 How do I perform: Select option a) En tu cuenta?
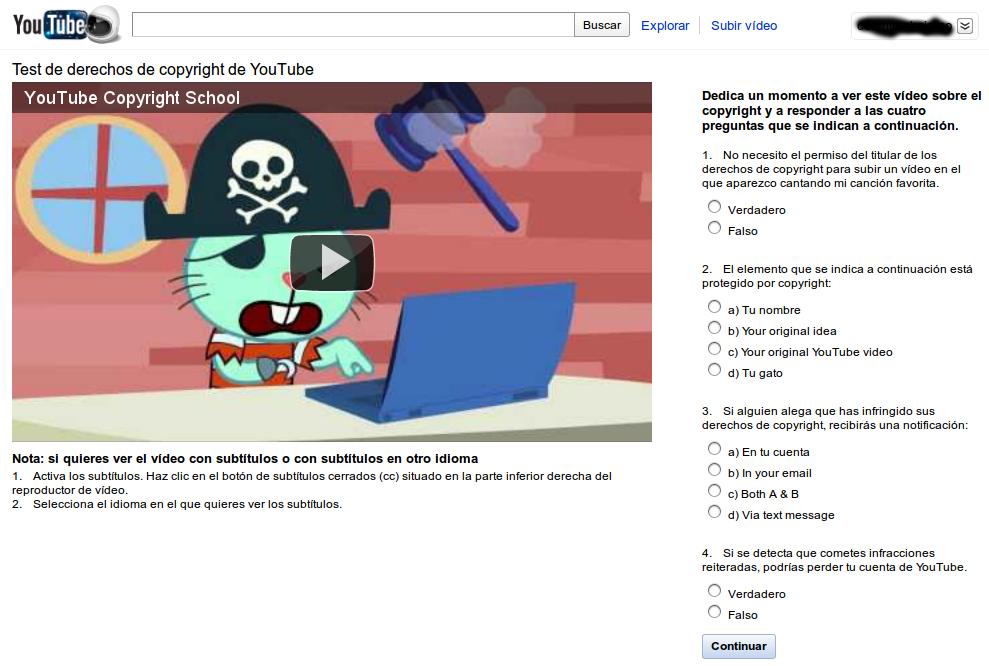[x=714, y=448]
